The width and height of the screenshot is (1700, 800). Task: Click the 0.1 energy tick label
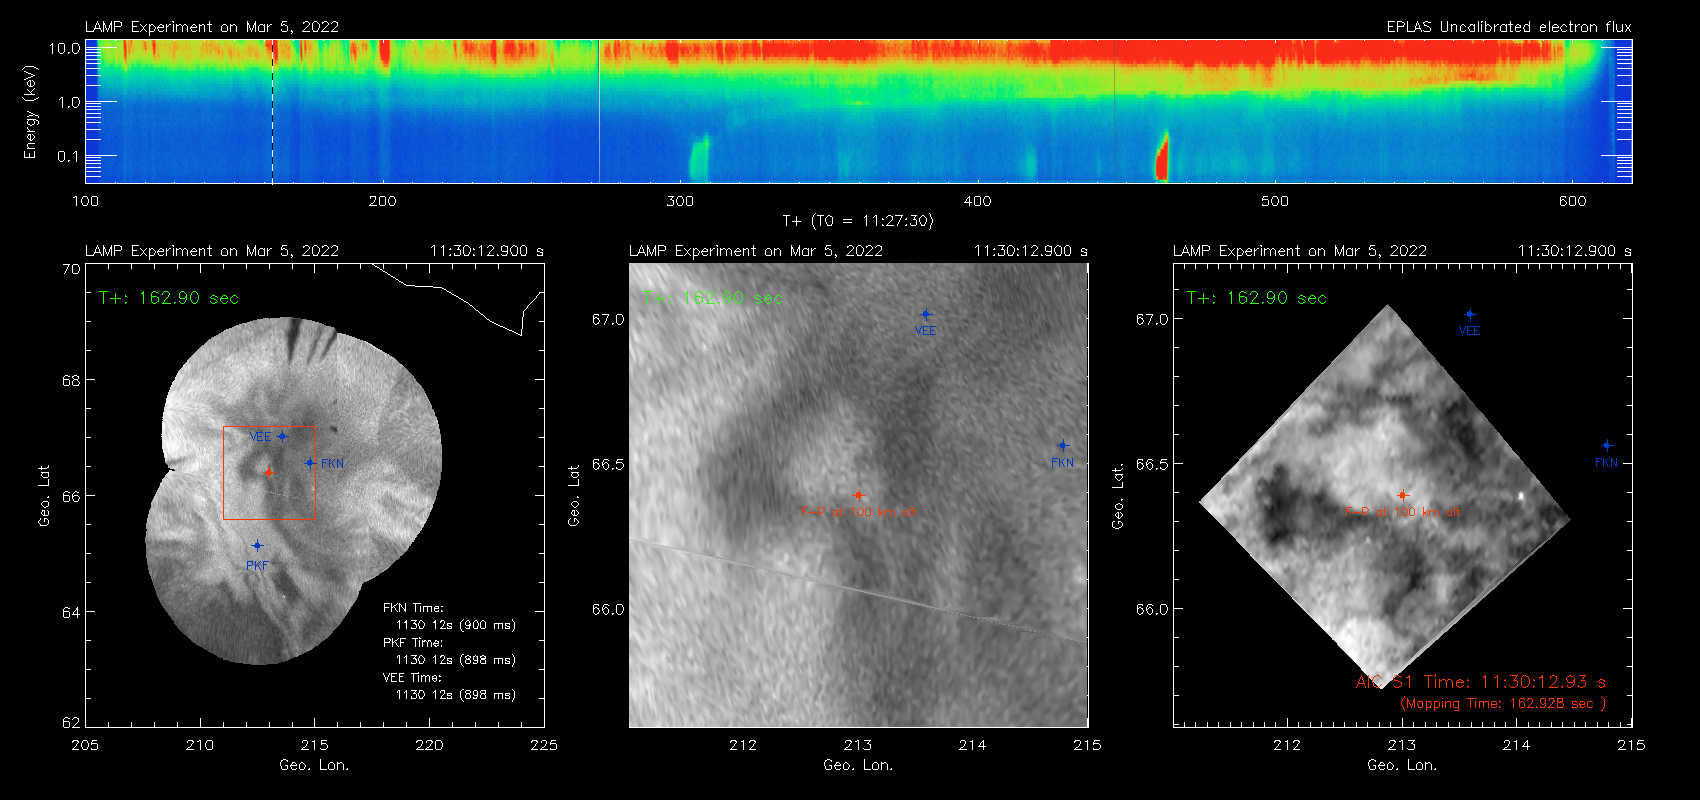[x=69, y=156]
